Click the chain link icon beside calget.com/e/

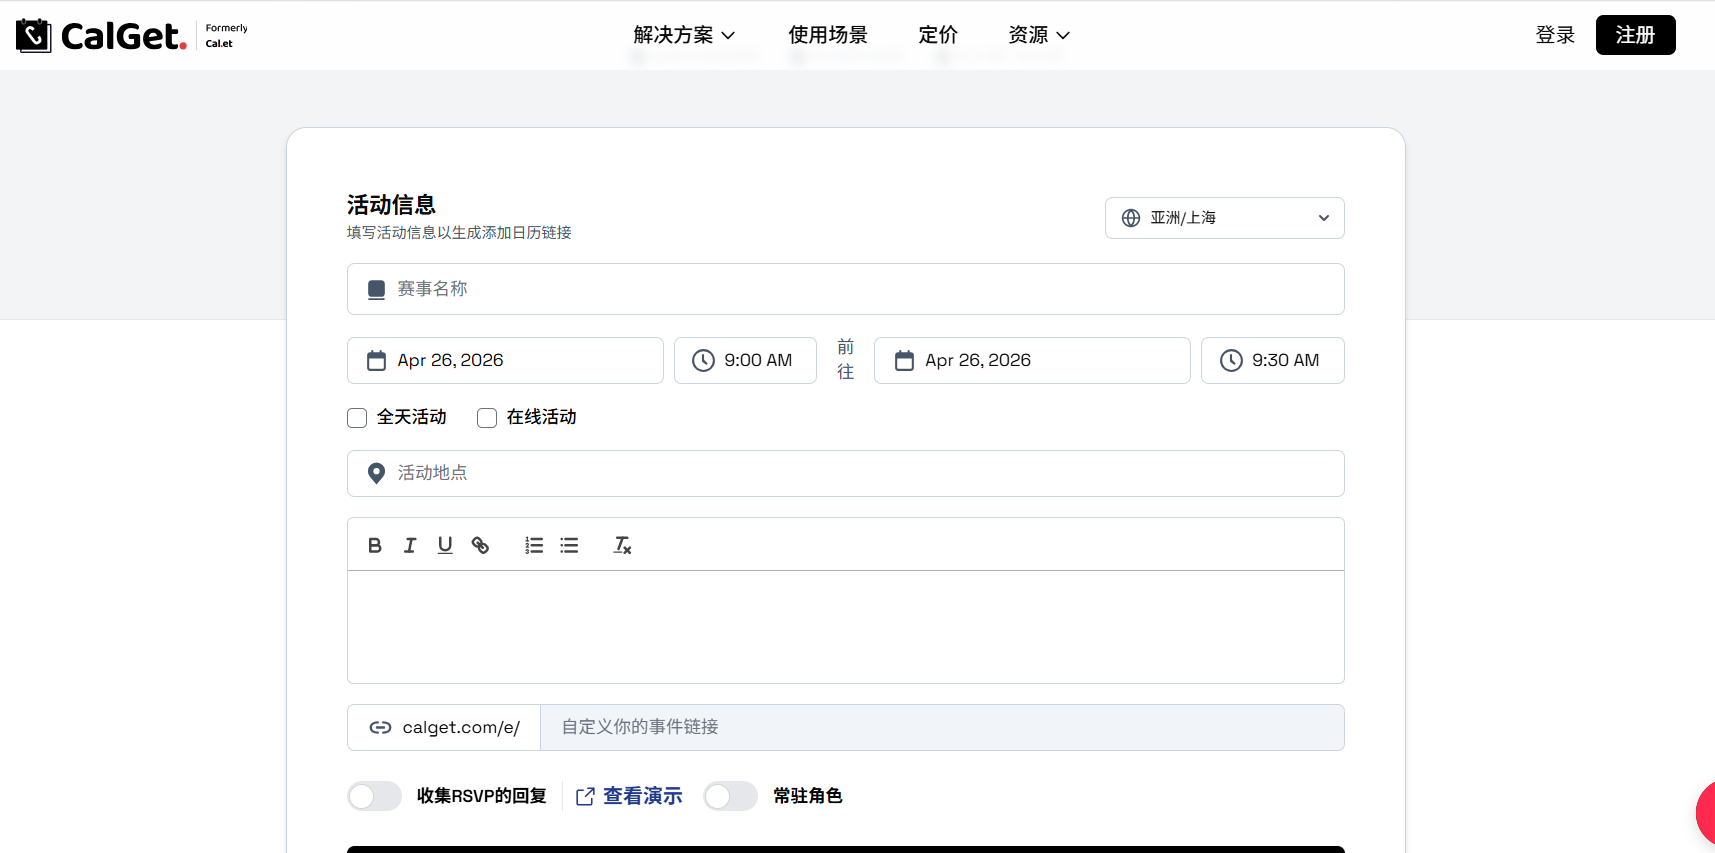(380, 727)
